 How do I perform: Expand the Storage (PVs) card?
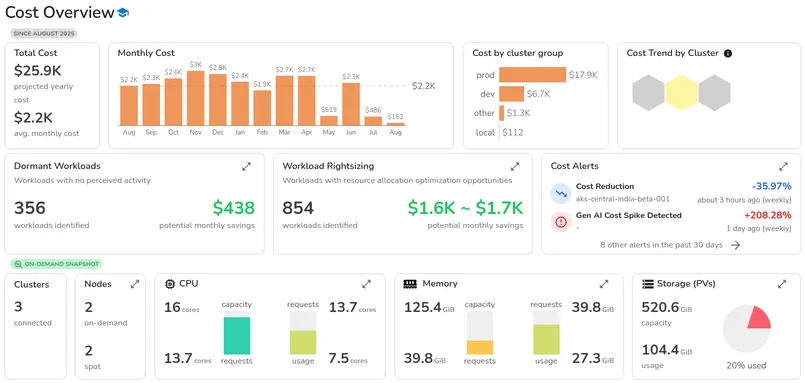(782, 284)
